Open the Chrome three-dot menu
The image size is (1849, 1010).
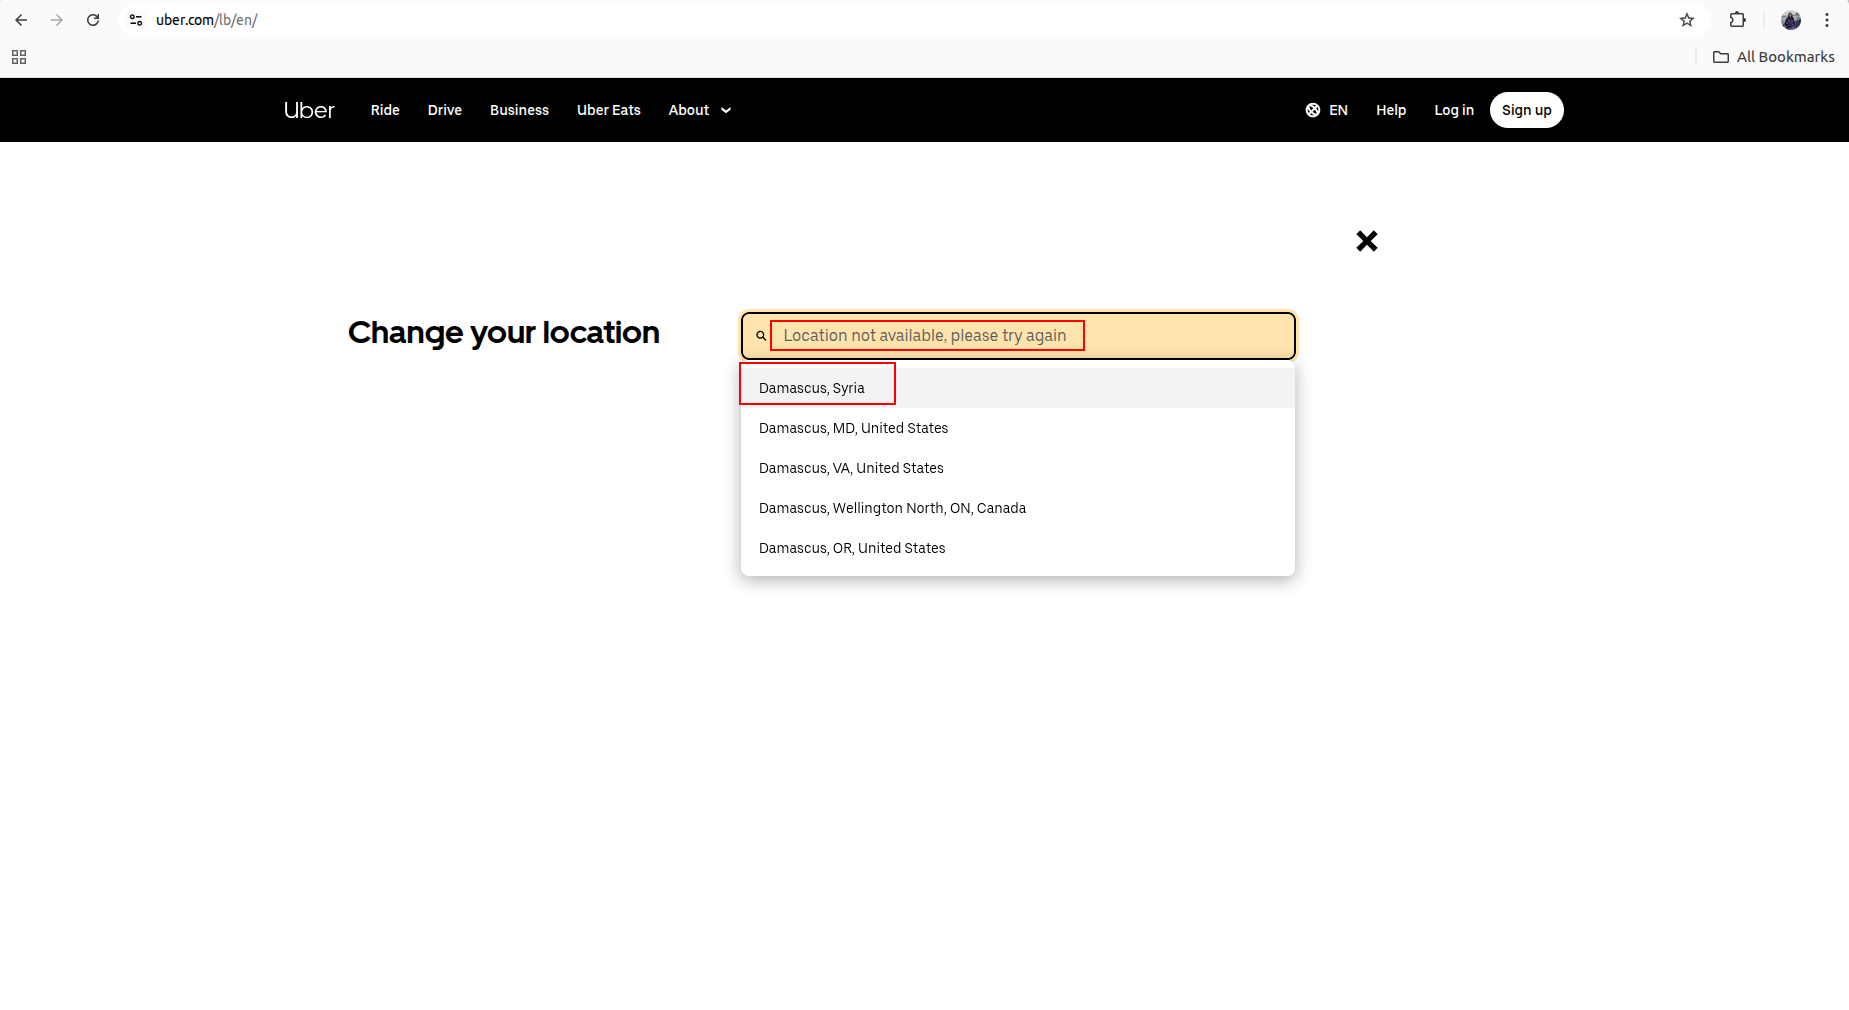pos(1827,20)
